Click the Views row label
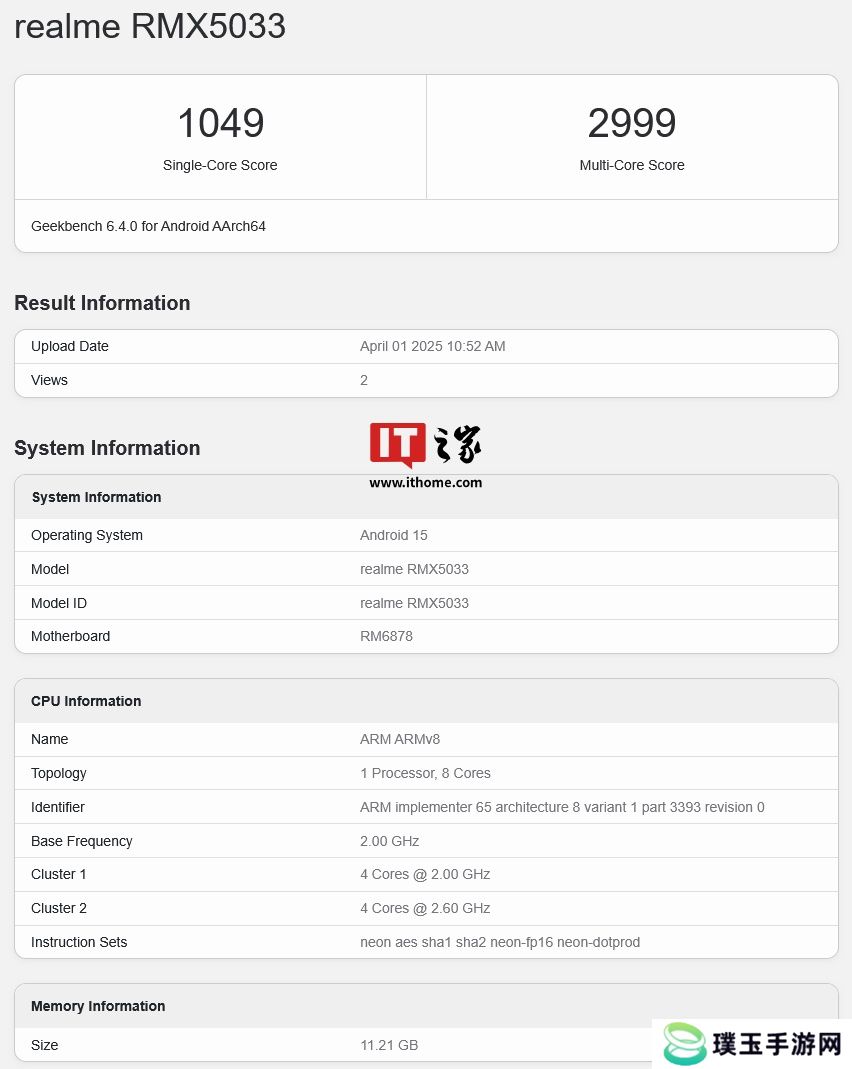This screenshot has width=852, height=1069. (49, 380)
